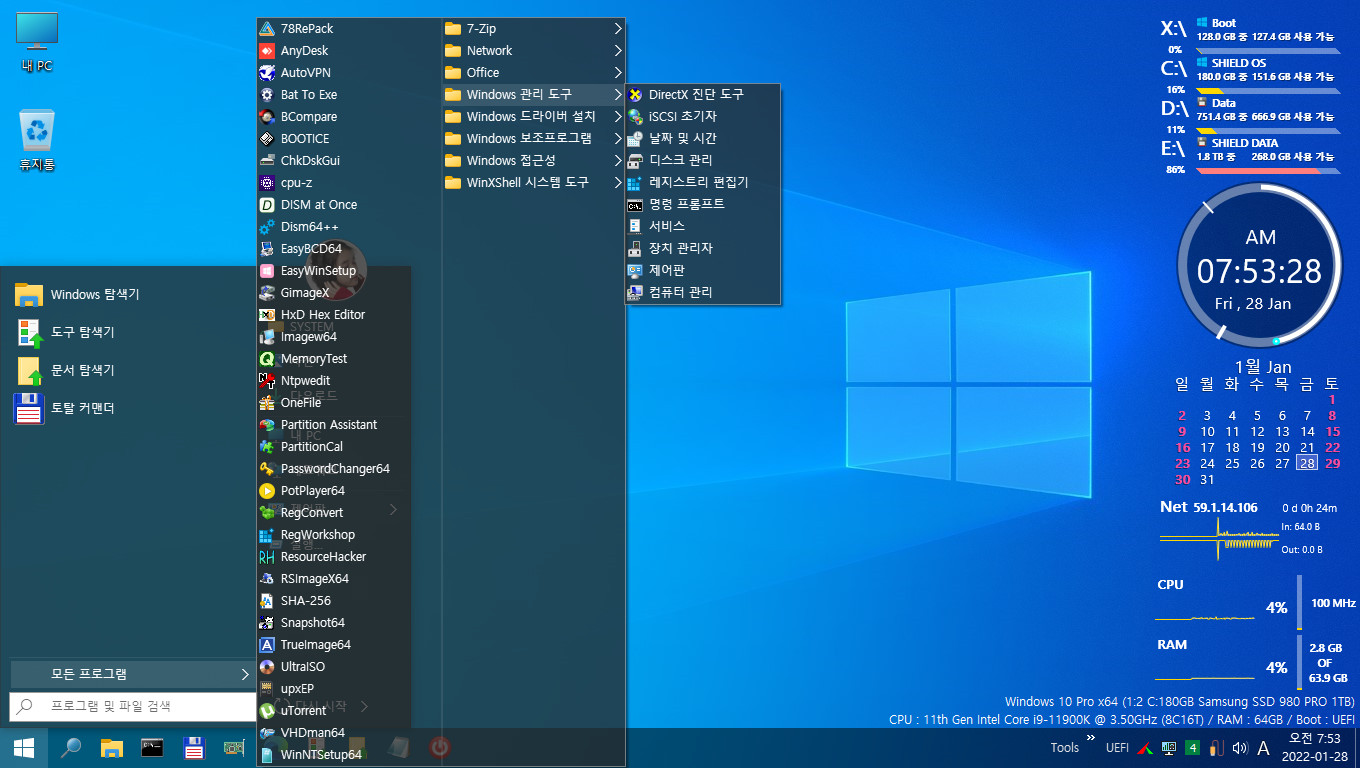Expand the Network folder submenu

[x=533, y=50]
